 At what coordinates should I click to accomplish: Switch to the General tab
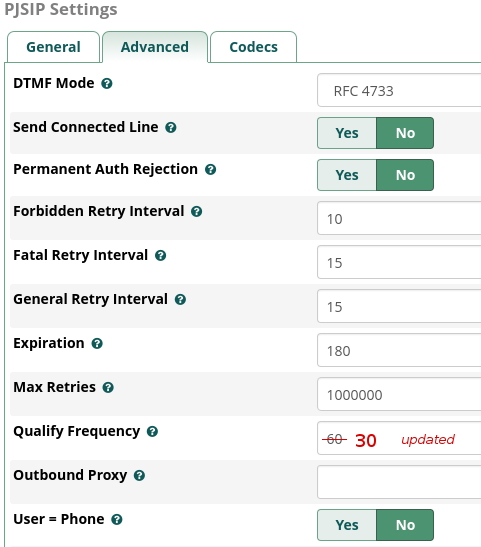[54, 47]
